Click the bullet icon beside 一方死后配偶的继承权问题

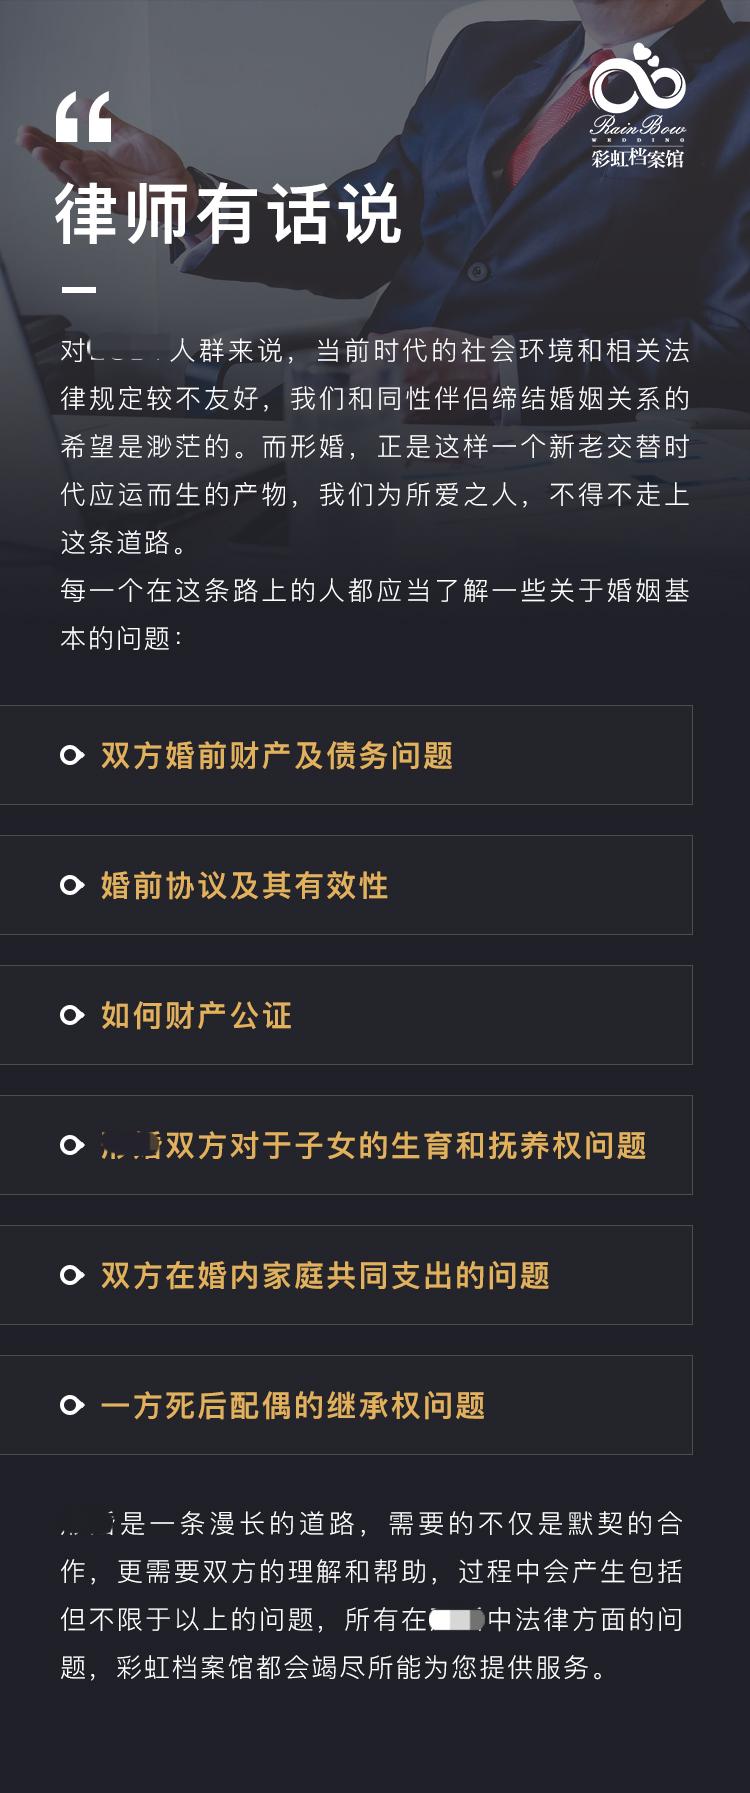(72, 1405)
